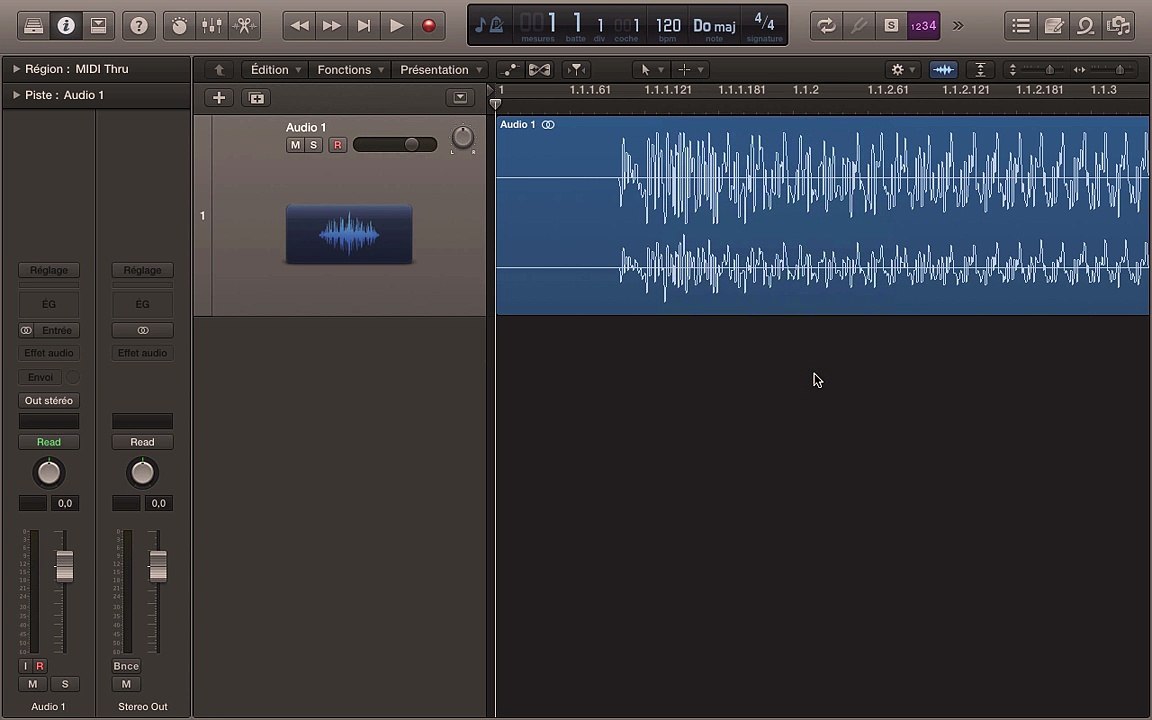The width and height of the screenshot is (1152, 720).
Task: Click green Read automation on Audio 1
Action: 48,442
